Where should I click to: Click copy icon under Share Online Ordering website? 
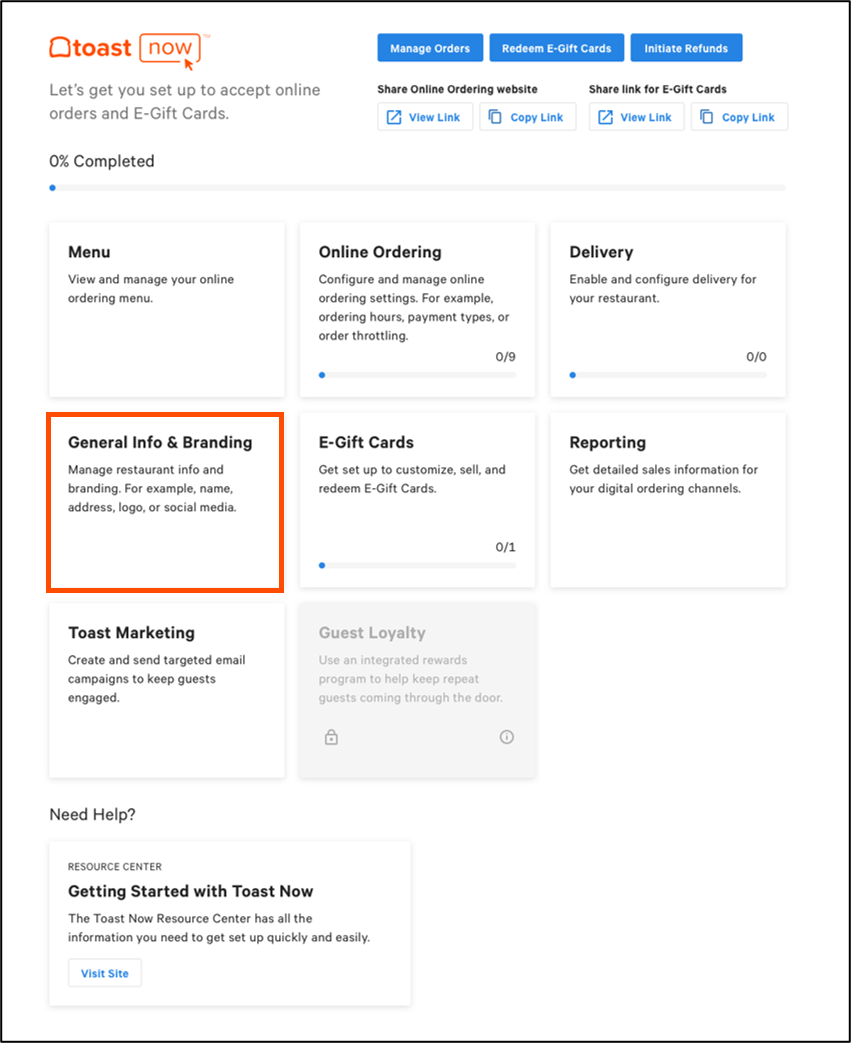click(x=495, y=117)
